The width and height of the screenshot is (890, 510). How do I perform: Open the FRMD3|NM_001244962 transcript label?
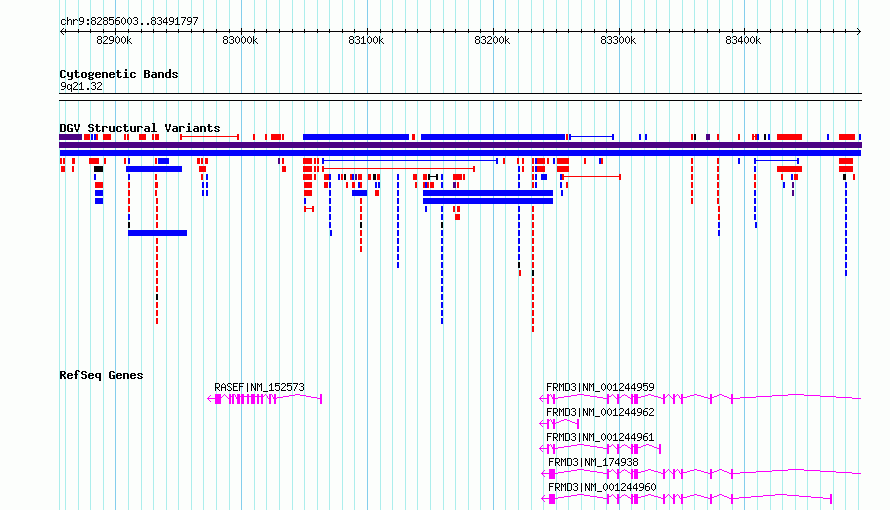pos(600,412)
